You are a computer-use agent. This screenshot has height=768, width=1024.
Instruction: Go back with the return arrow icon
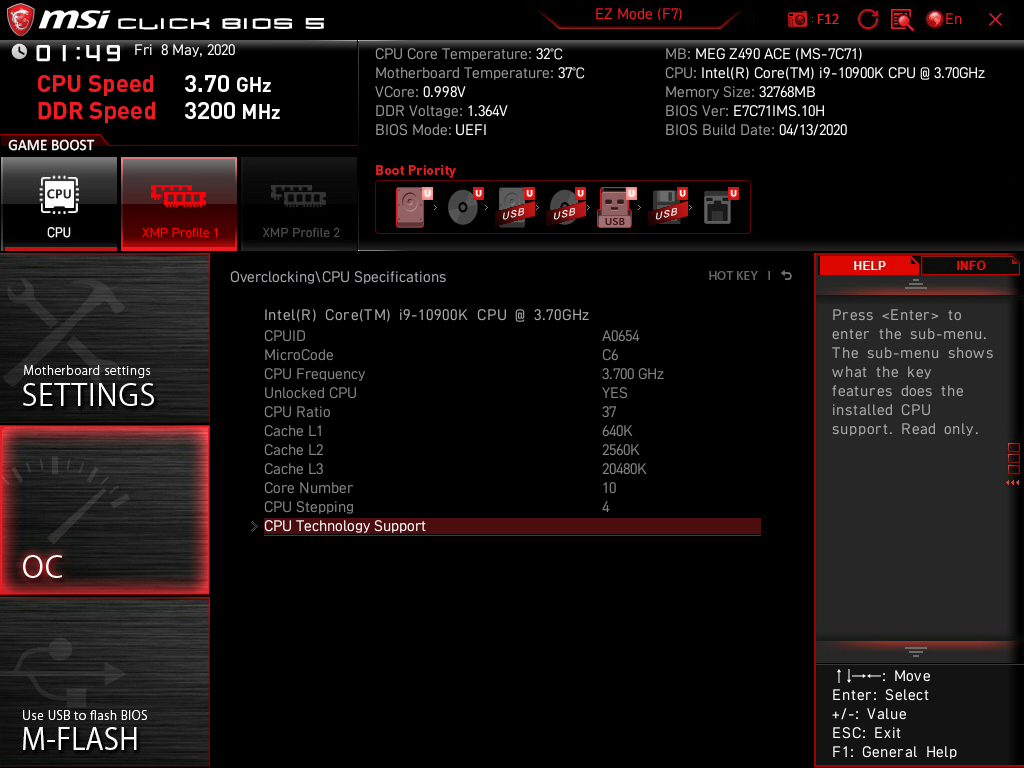786,276
